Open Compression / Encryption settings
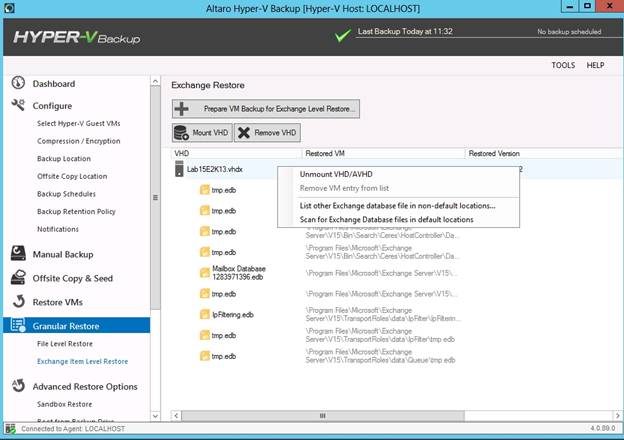The height and width of the screenshot is (440, 624). pos(78,141)
